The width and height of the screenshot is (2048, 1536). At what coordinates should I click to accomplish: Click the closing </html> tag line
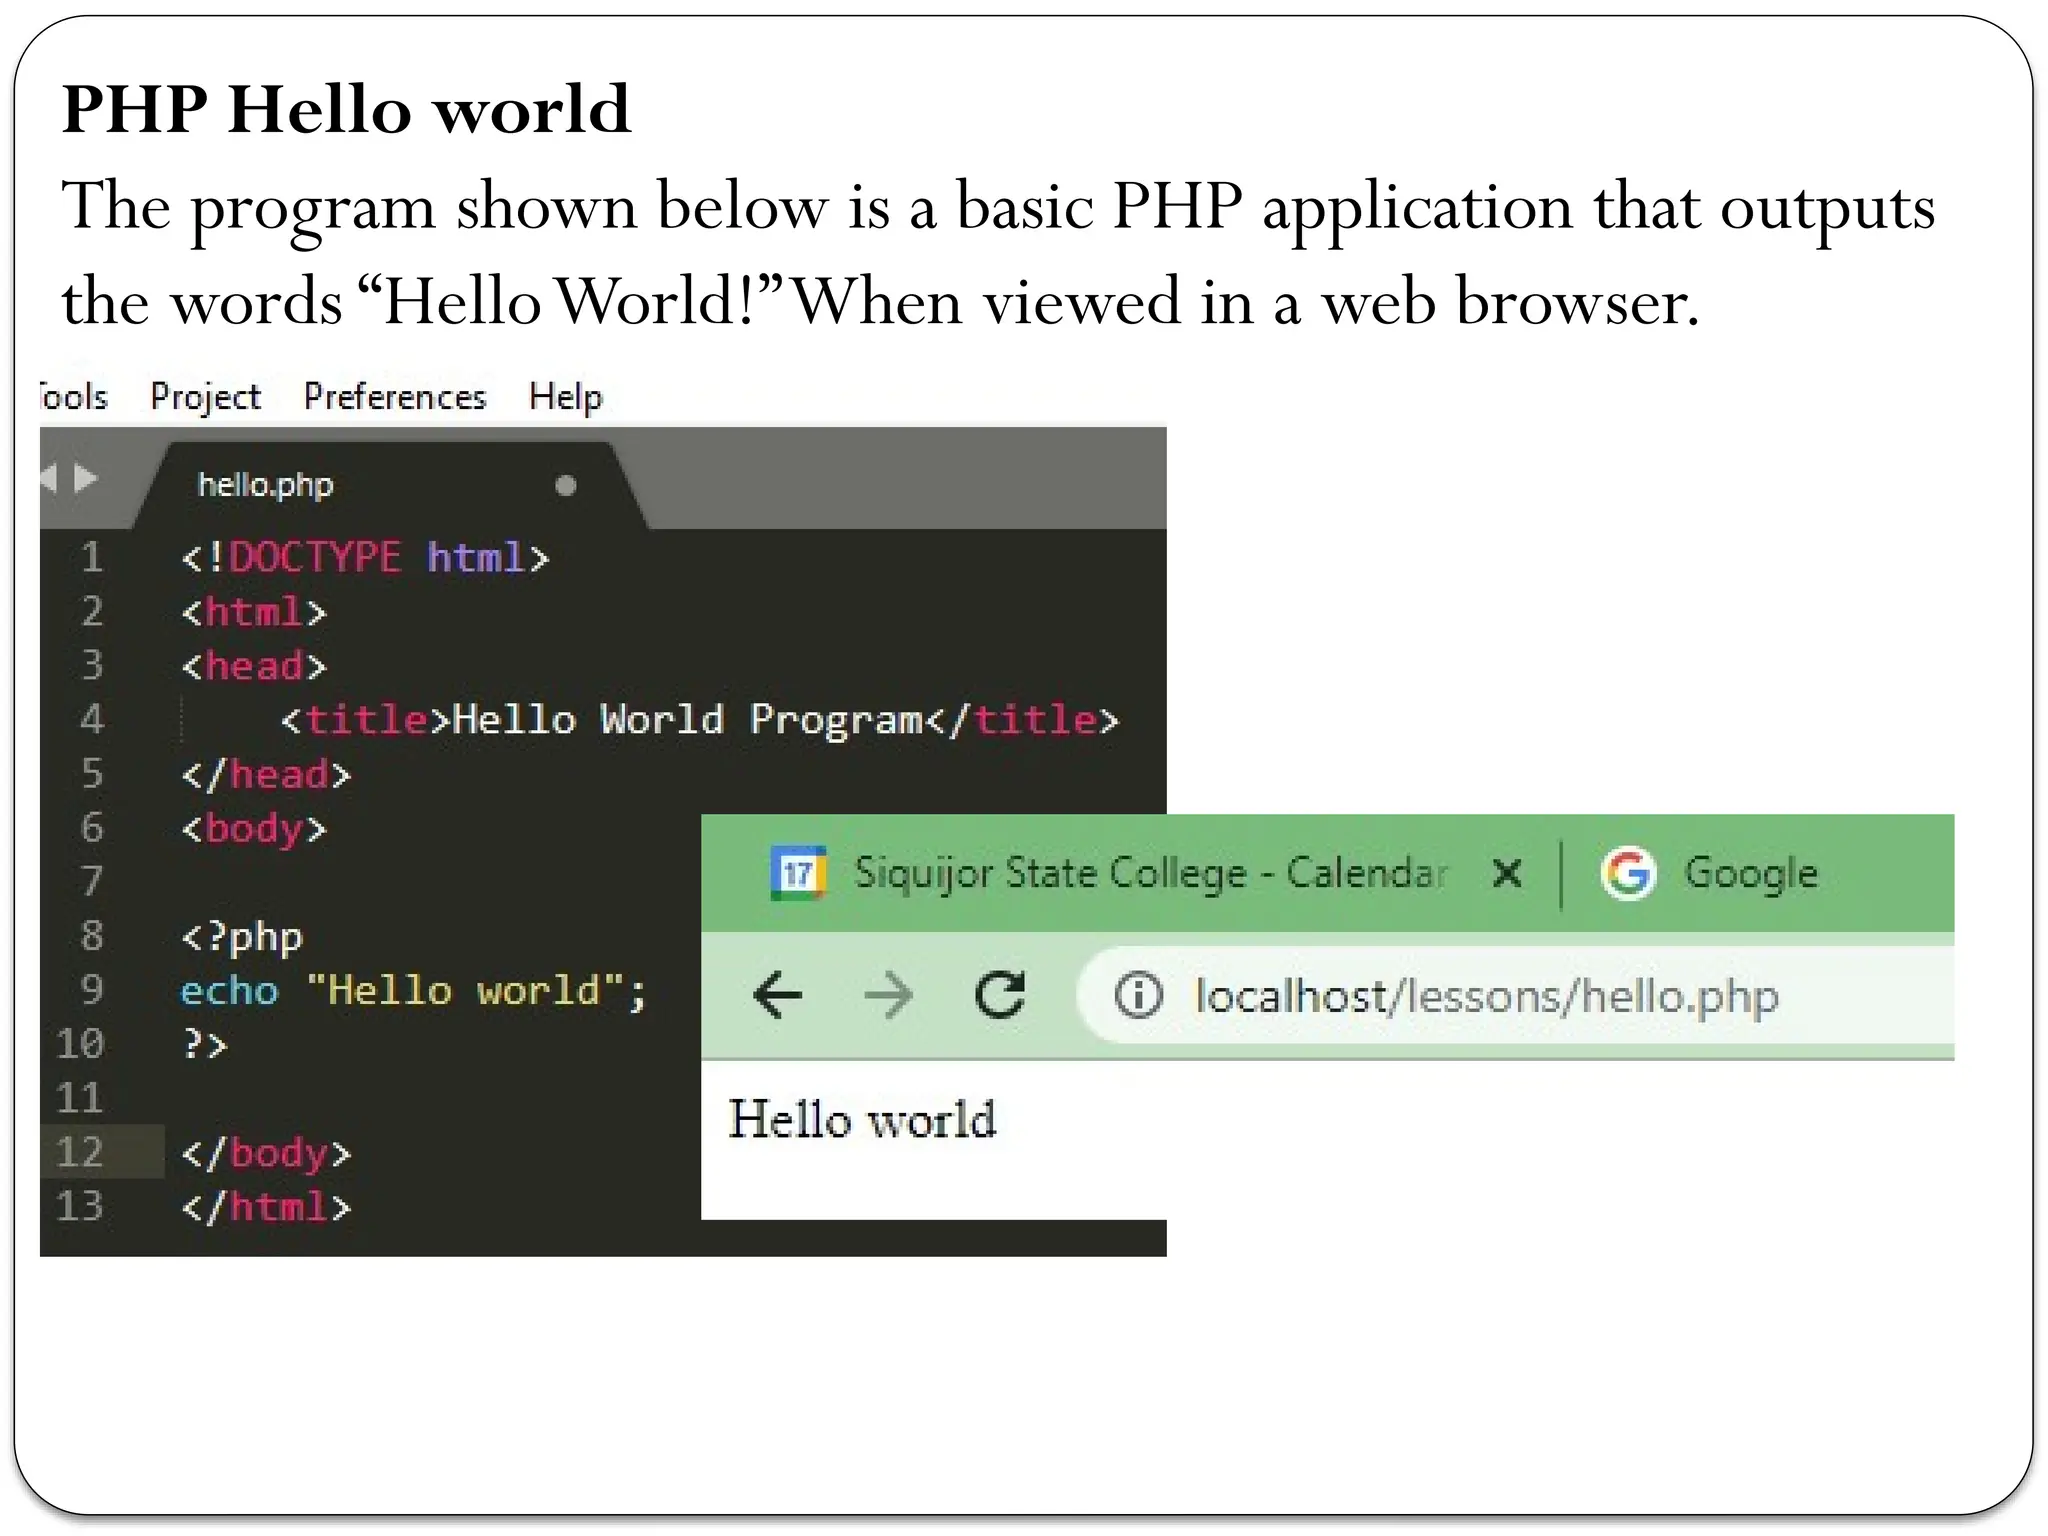click(266, 1207)
